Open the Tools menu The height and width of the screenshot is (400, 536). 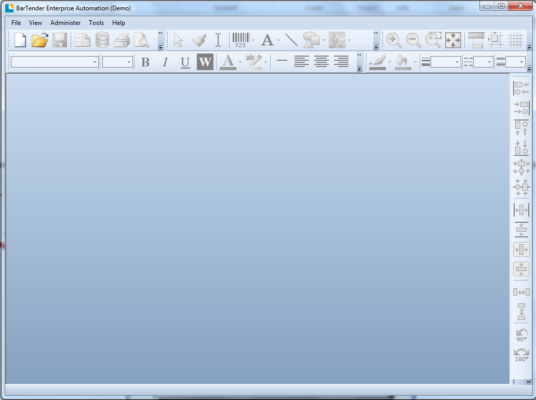pos(96,23)
